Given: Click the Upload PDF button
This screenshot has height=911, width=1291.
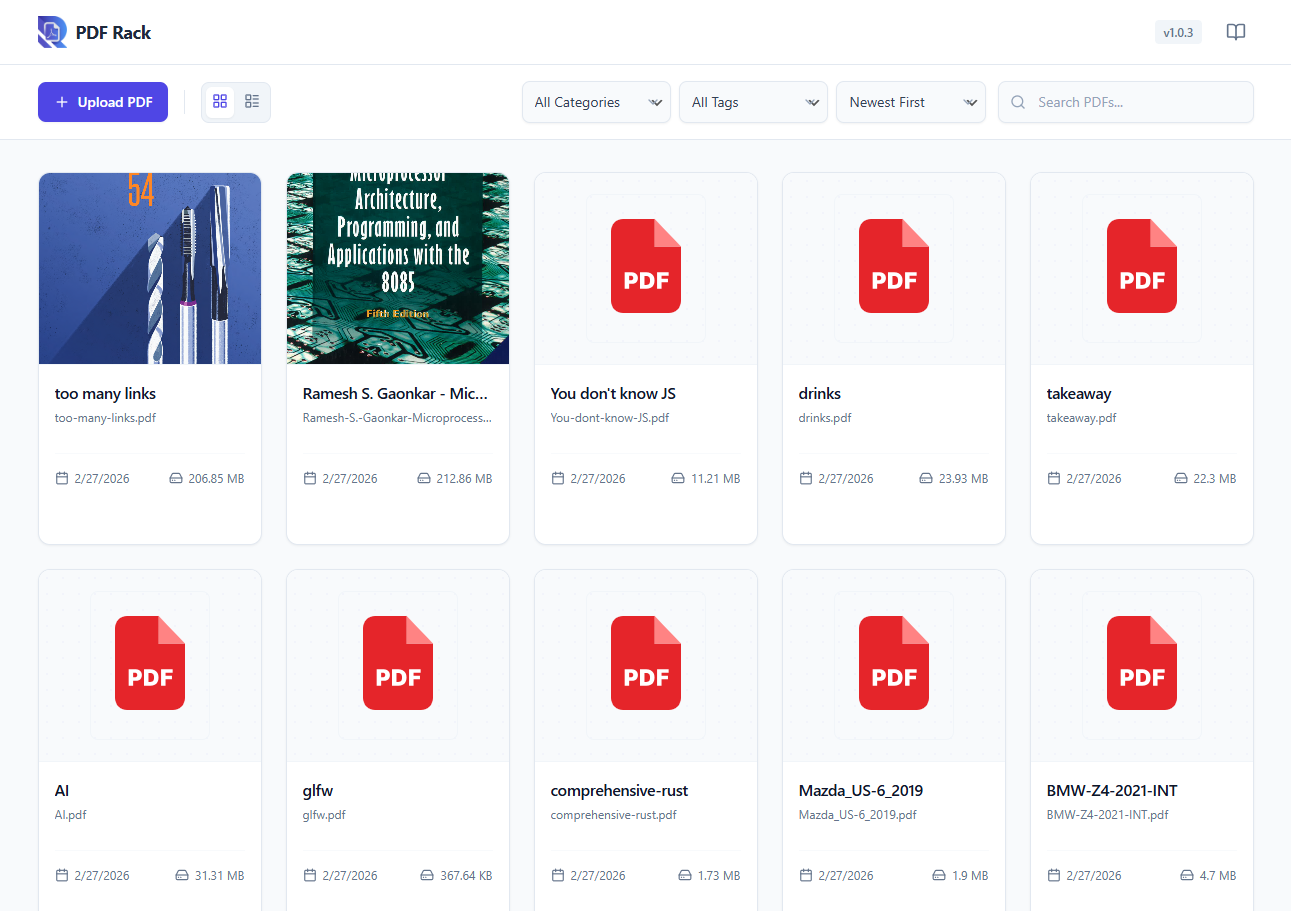Looking at the screenshot, I should [x=103, y=102].
